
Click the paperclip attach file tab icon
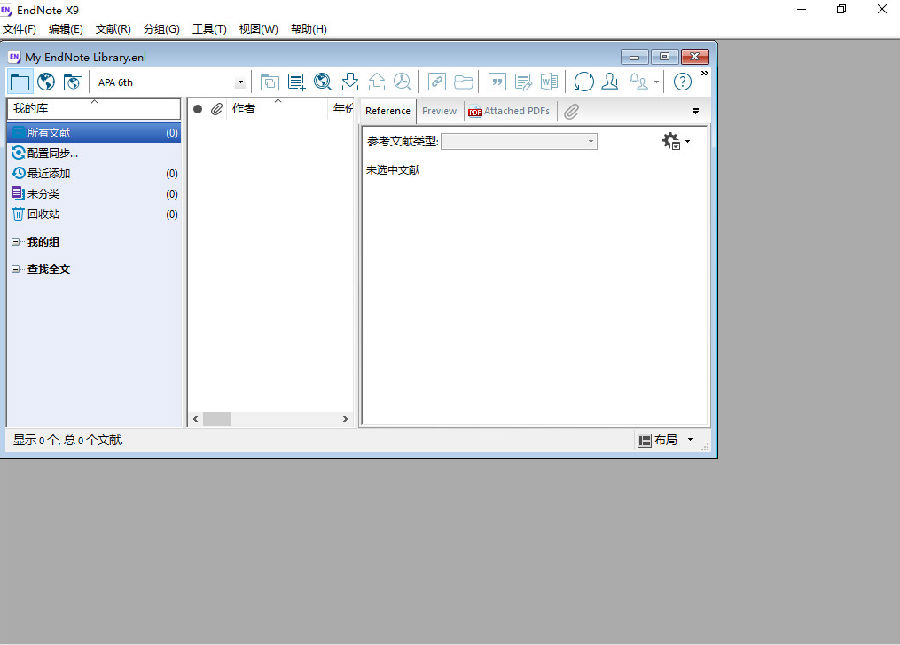point(571,111)
